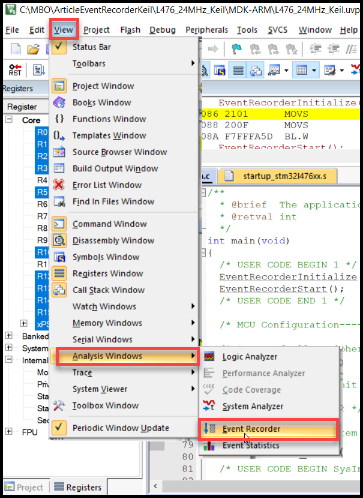Screen dimensions: 363x498
Task: Expand the Toolbars submenu
Action: [123, 63]
